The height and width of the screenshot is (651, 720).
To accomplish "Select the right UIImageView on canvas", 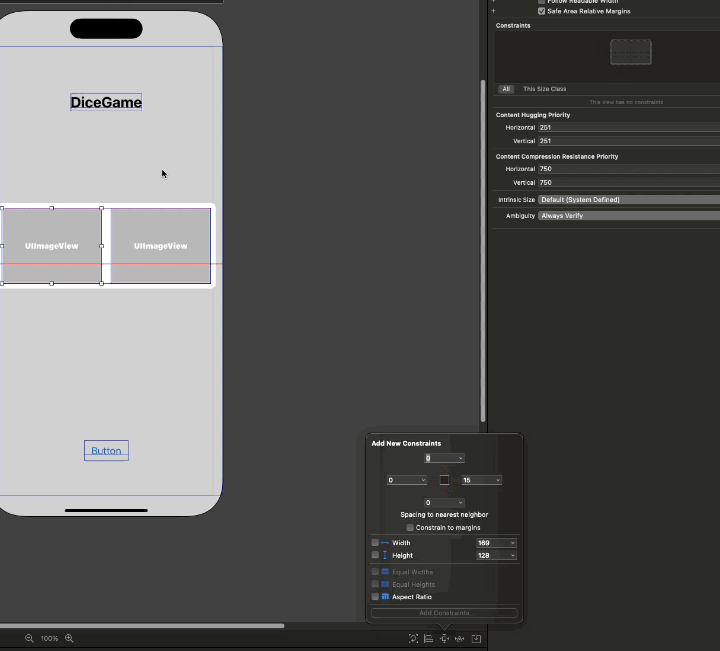I will [x=161, y=246].
